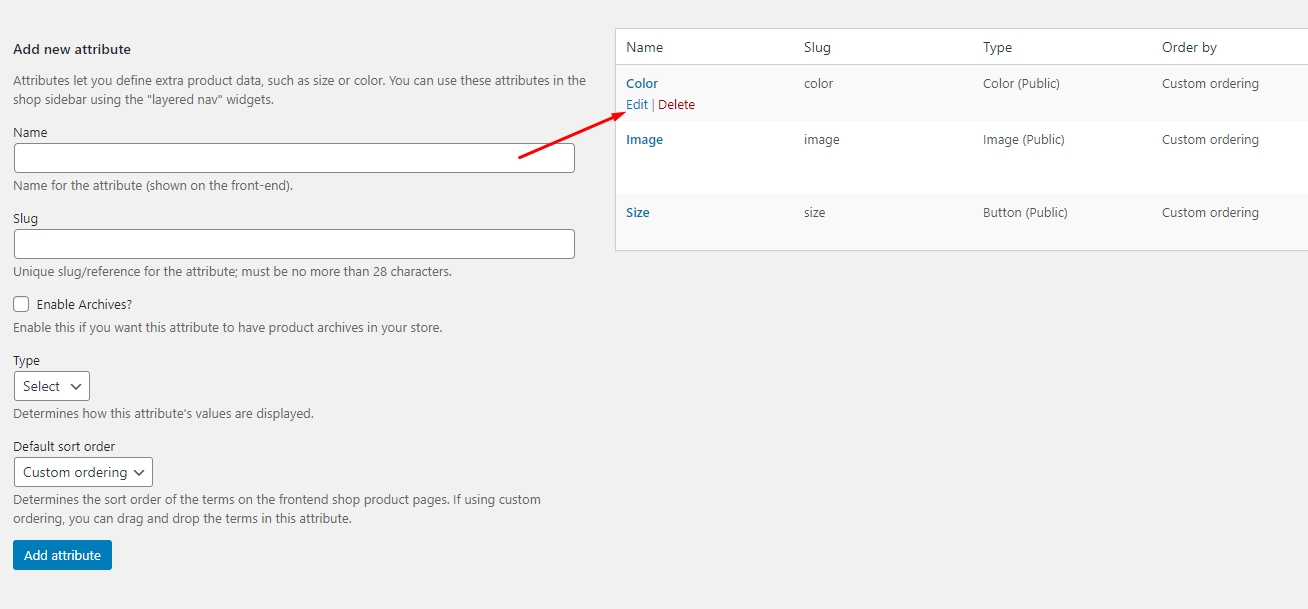Open the Type select dropdown
1308x609 pixels.
pyautogui.click(x=52, y=386)
